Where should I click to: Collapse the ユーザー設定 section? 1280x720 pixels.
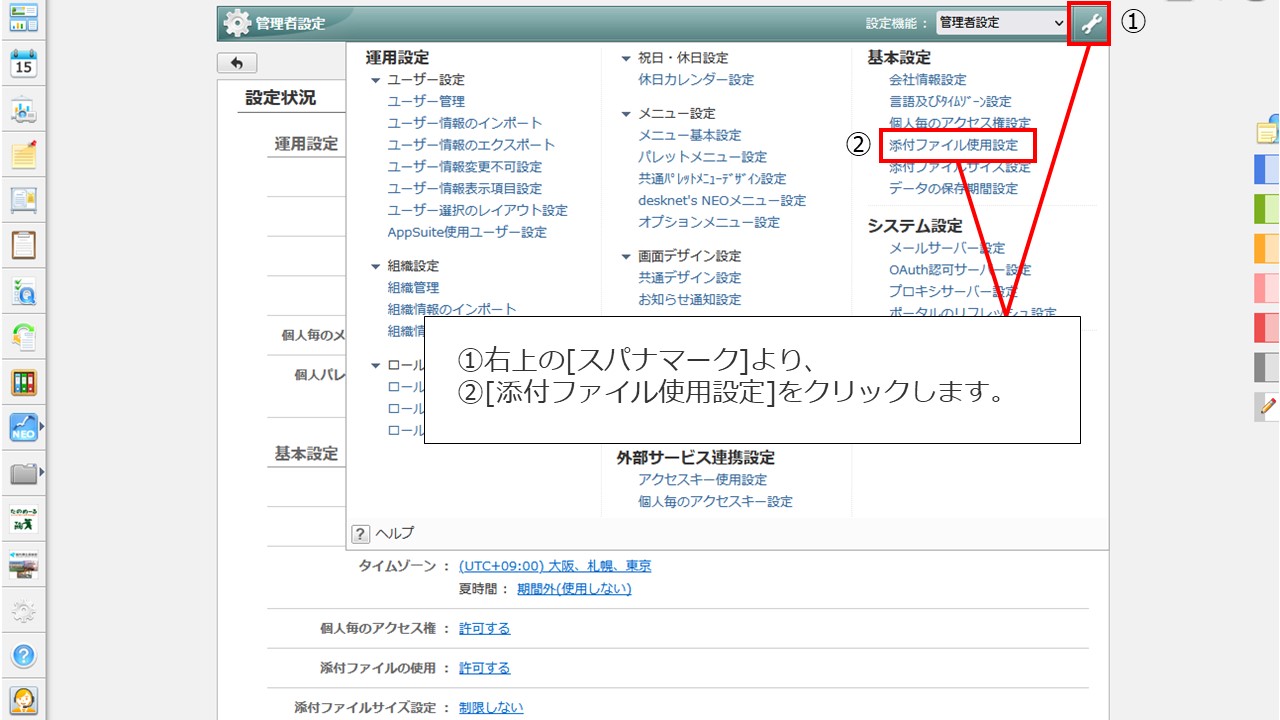(376, 80)
